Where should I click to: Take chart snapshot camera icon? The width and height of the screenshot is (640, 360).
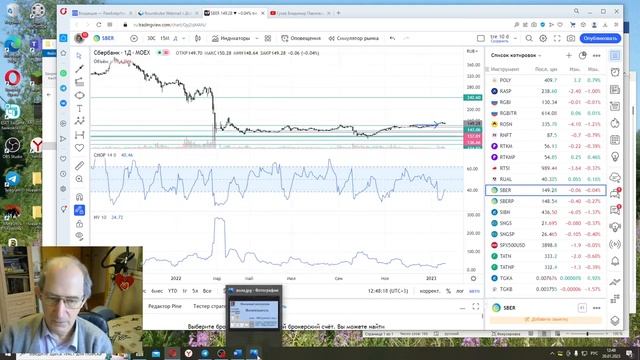[x=571, y=38]
